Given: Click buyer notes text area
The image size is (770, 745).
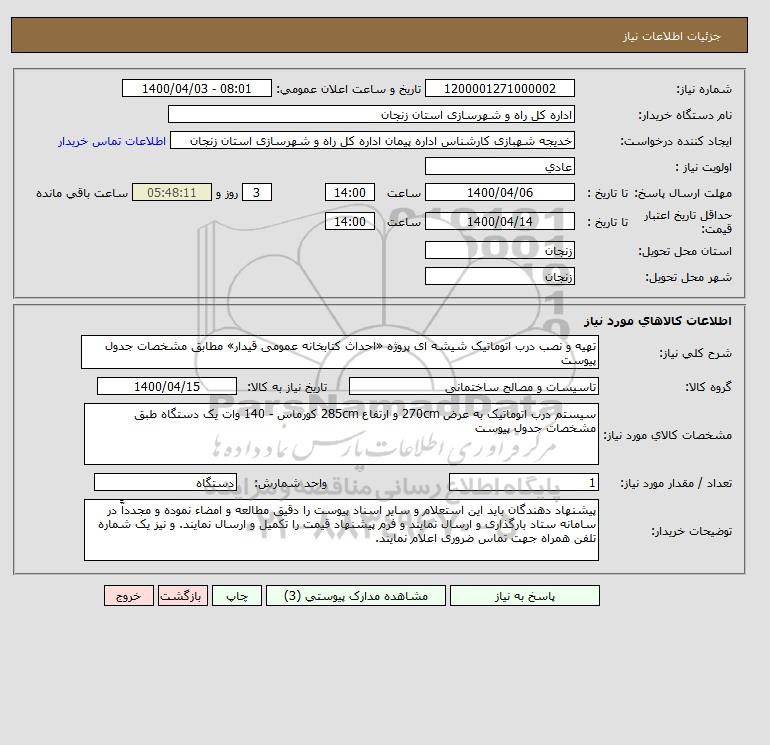Looking at the screenshot, I should (x=341, y=530).
